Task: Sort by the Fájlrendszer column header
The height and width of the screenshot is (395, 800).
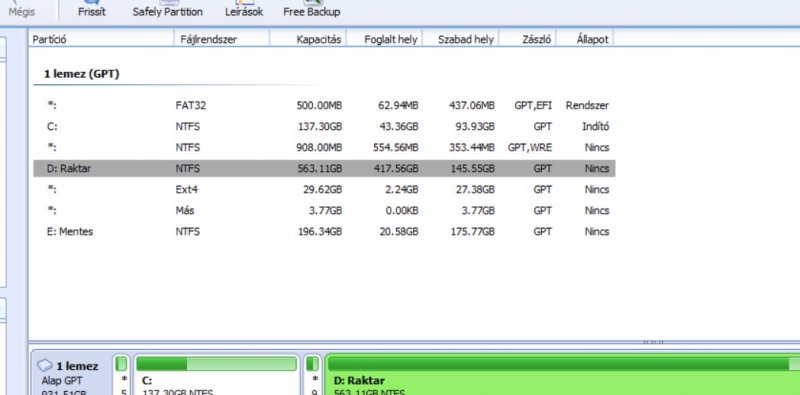Action: (222, 39)
